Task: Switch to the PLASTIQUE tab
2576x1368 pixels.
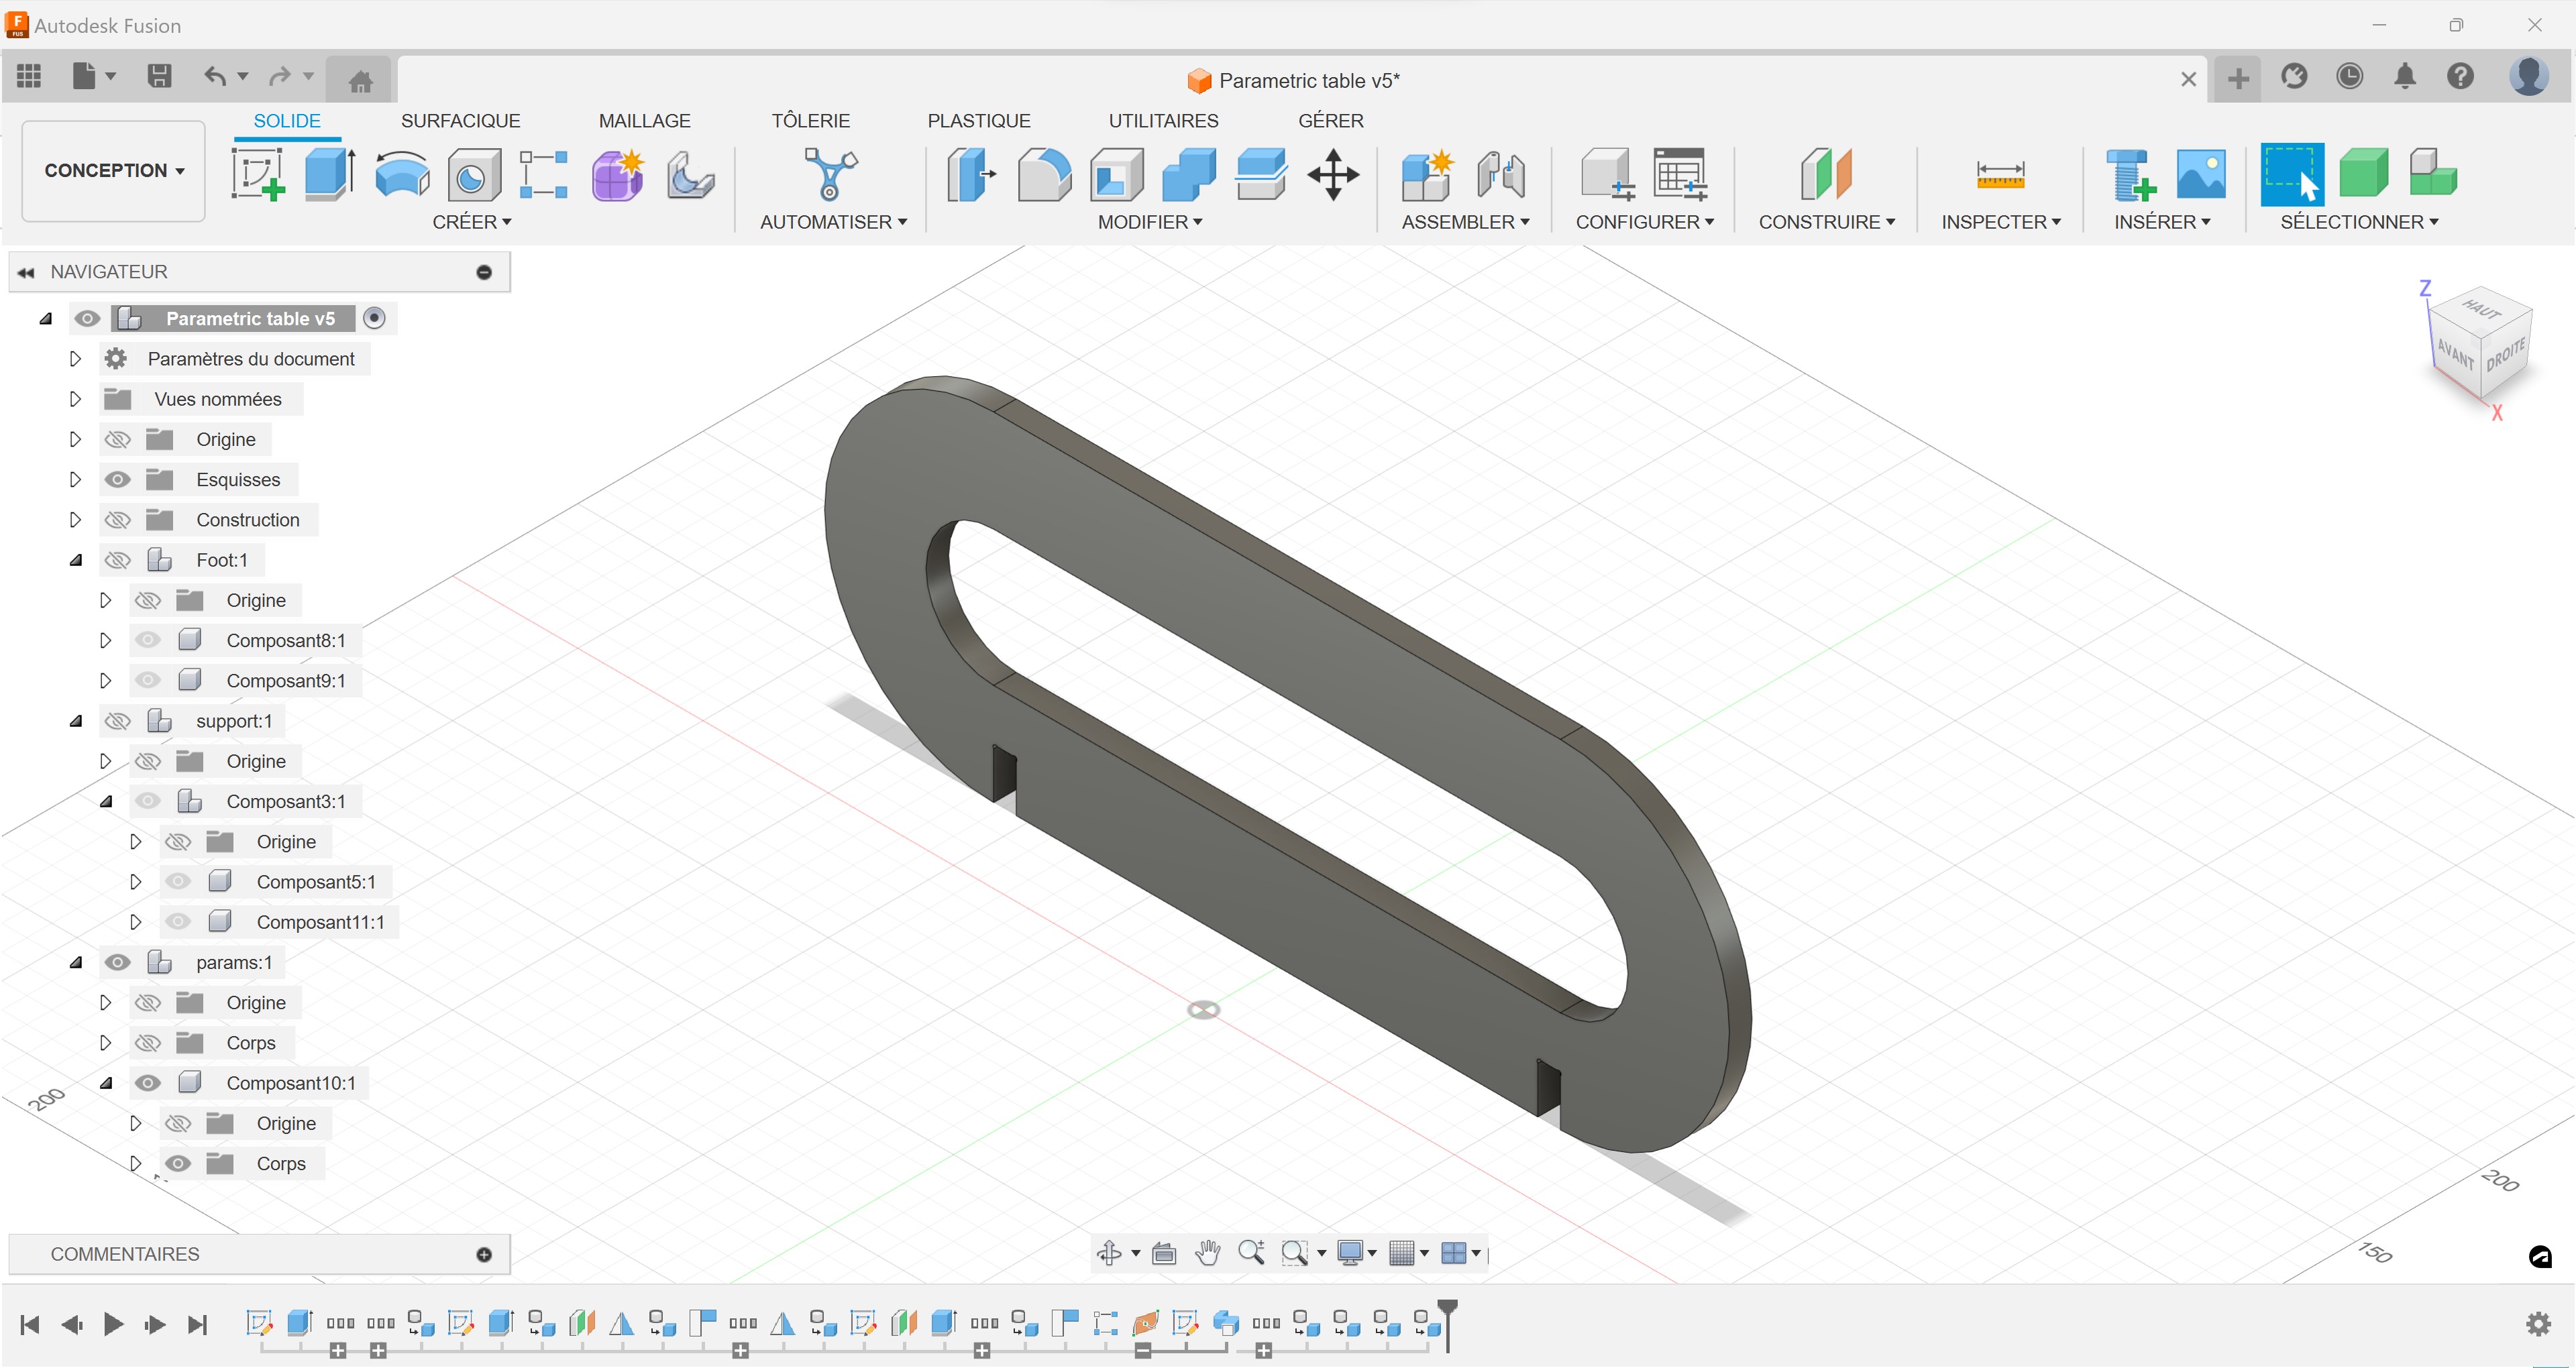Action: (978, 121)
